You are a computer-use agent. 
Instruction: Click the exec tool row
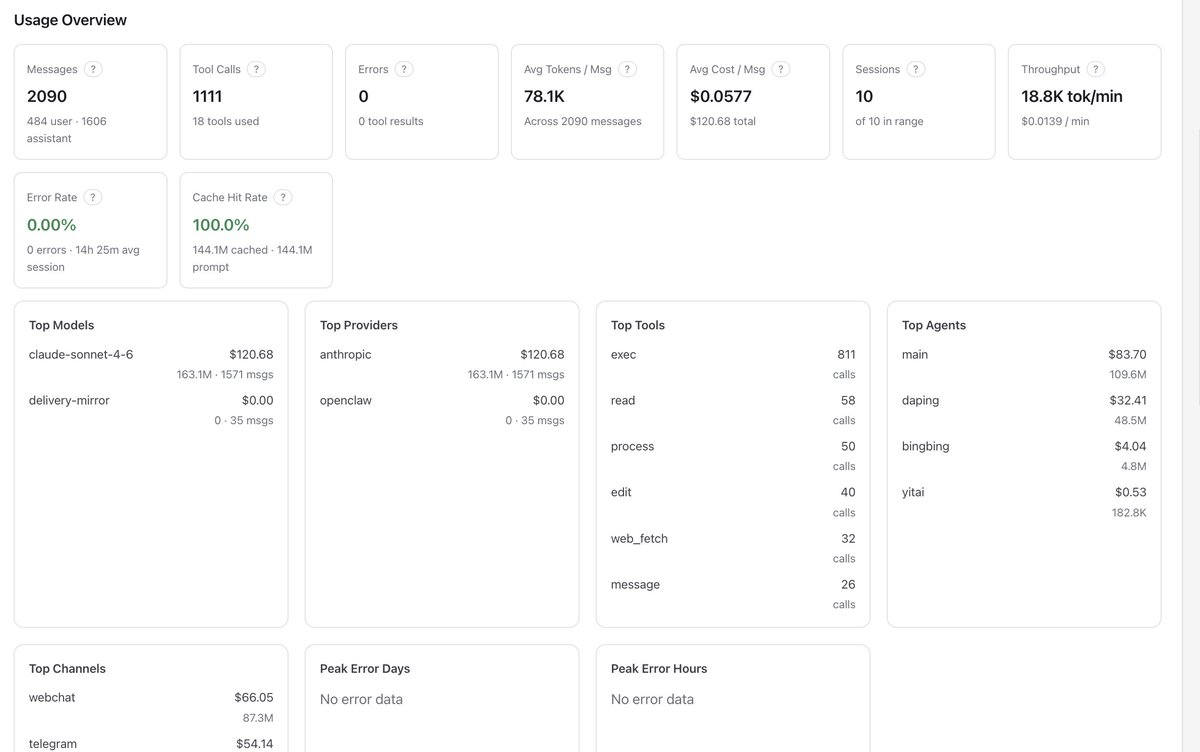pos(623,355)
